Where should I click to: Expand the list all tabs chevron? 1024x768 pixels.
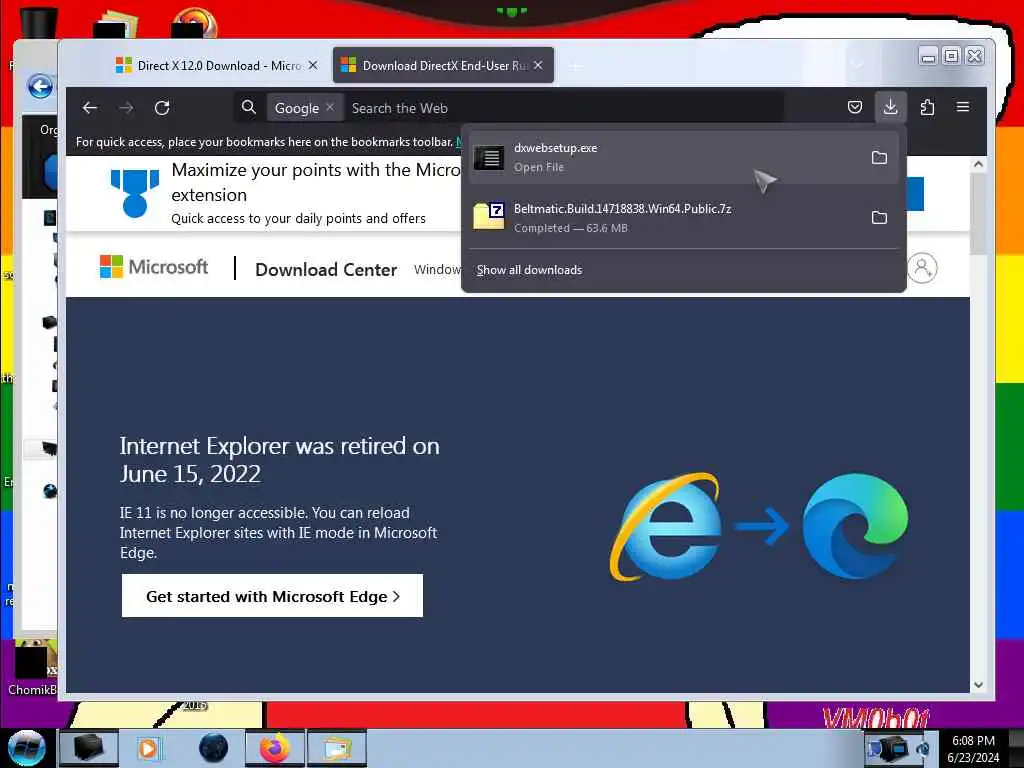click(857, 65)
